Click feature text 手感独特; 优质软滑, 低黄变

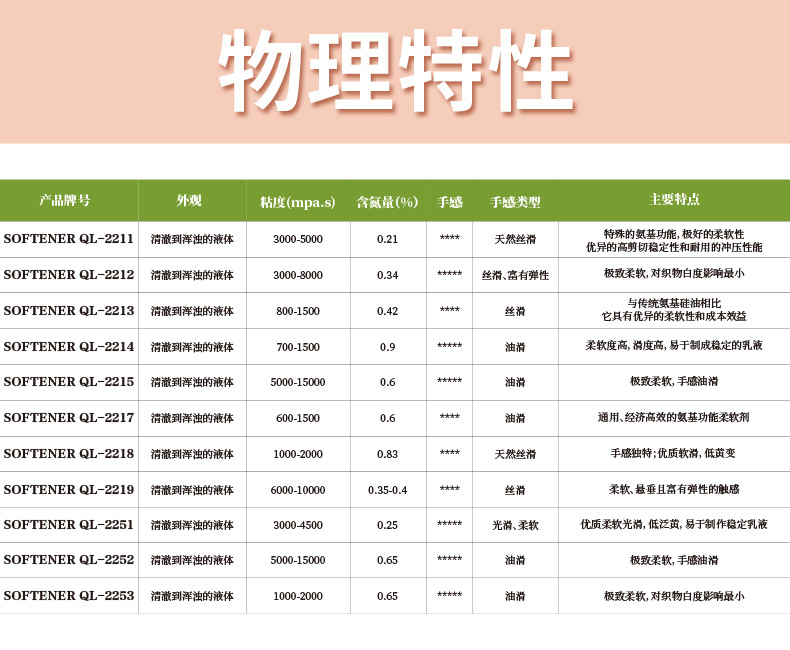click(x=673, y=453)
